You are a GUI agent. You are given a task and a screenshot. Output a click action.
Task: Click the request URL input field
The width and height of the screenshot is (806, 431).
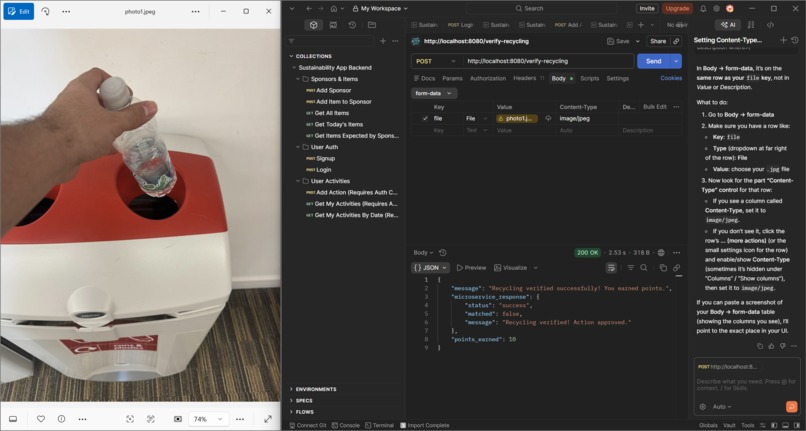(x=548, y=61)
